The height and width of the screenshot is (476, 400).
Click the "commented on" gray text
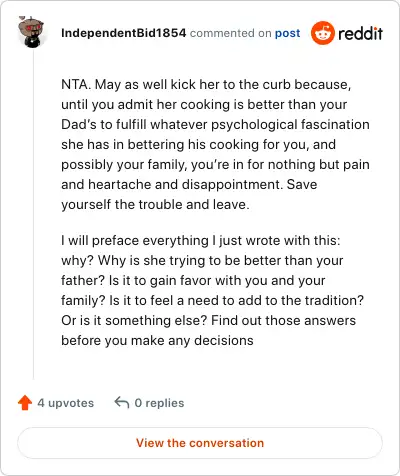(230, 33)
